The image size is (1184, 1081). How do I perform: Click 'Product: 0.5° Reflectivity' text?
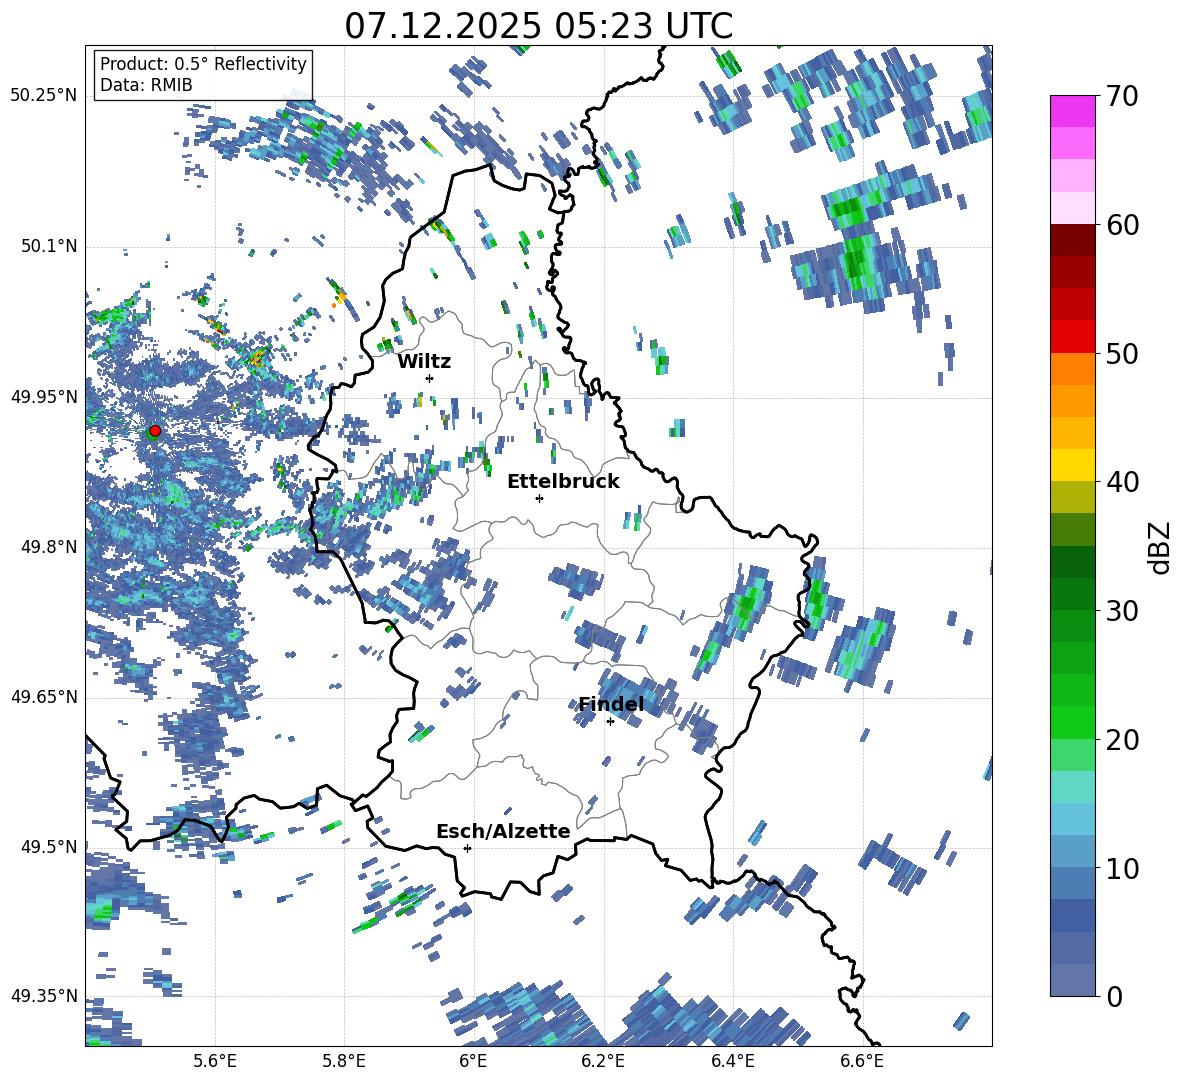click(203, 64)
